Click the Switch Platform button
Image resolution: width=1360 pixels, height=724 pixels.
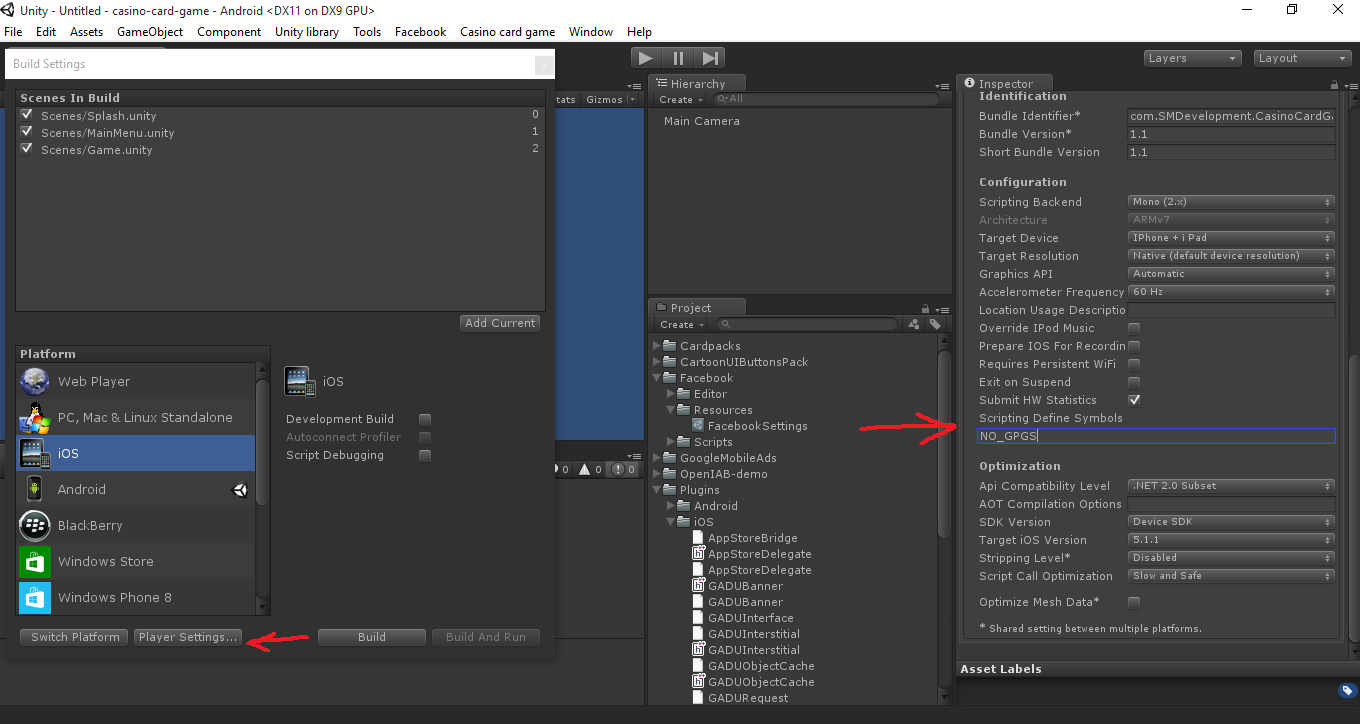point(75,637)
